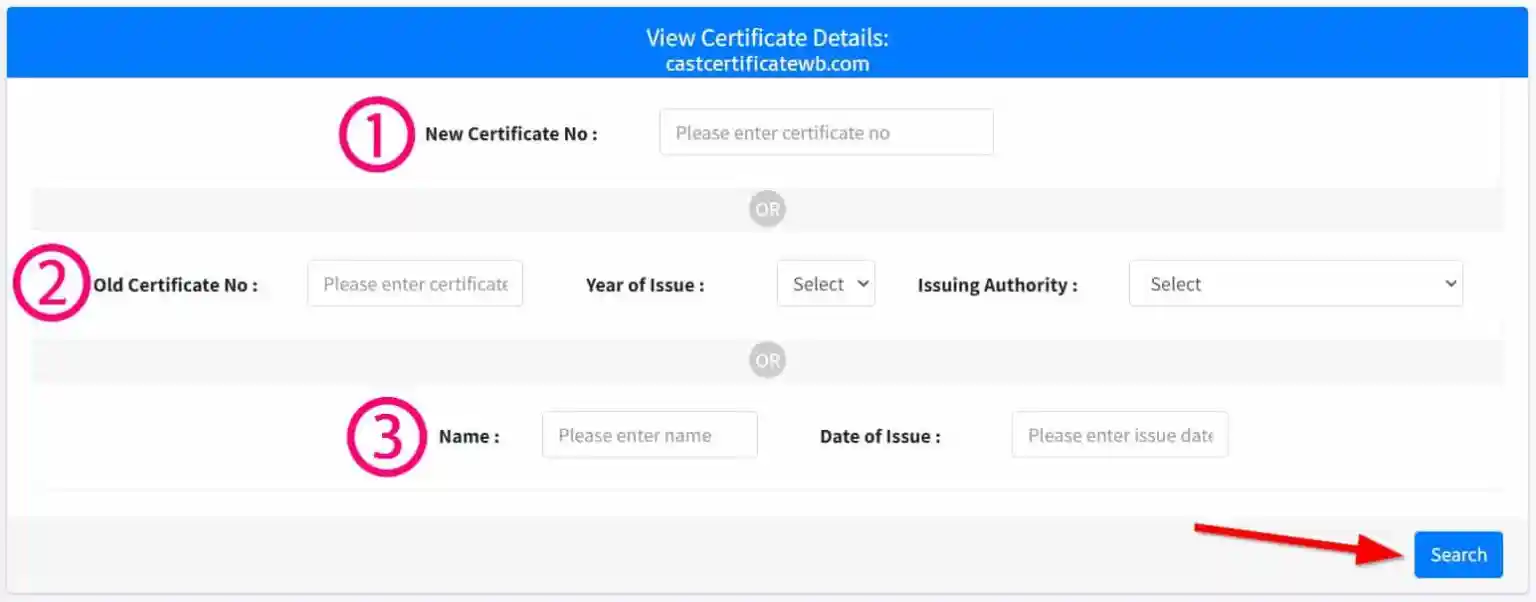Click the castcertificatewb.com header link
Screen dimensions: 1536x602
[x=767, y=62]
